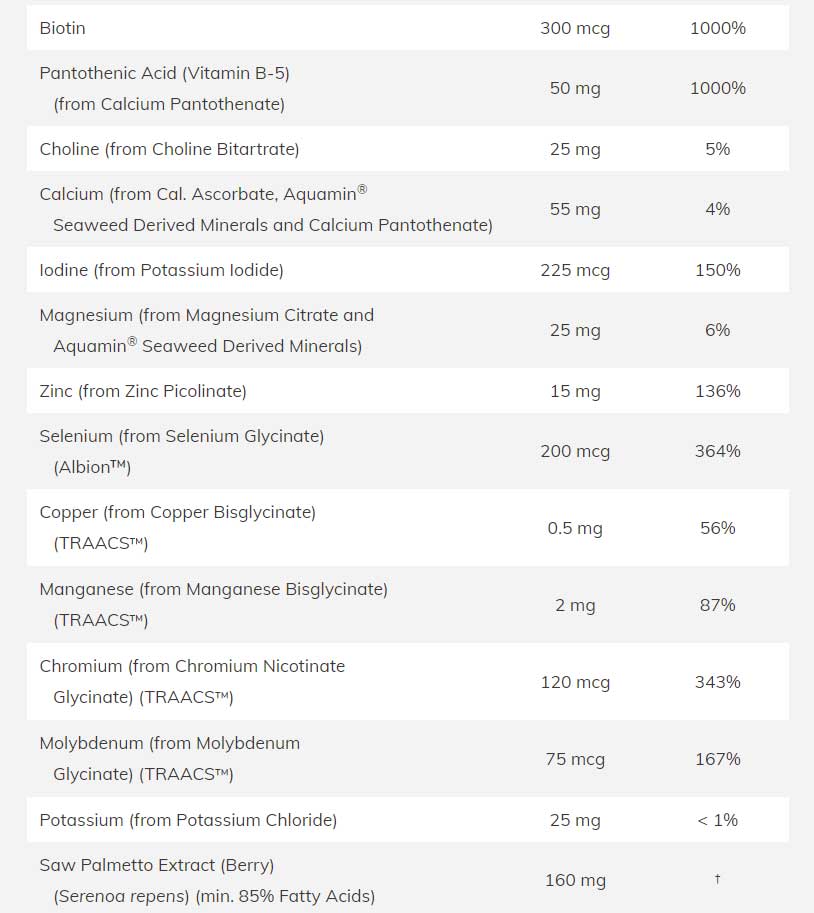Screen dimensions: 814x913
Task: Click the Copper 0.5 mg amount
Action: [x=574, y=528]
